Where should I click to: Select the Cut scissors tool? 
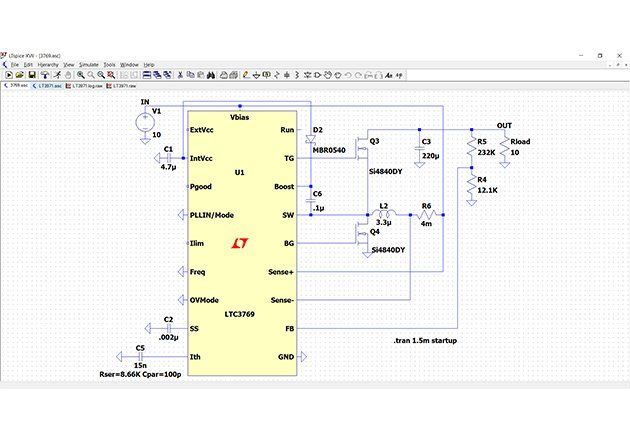click(x=180, y=74)
